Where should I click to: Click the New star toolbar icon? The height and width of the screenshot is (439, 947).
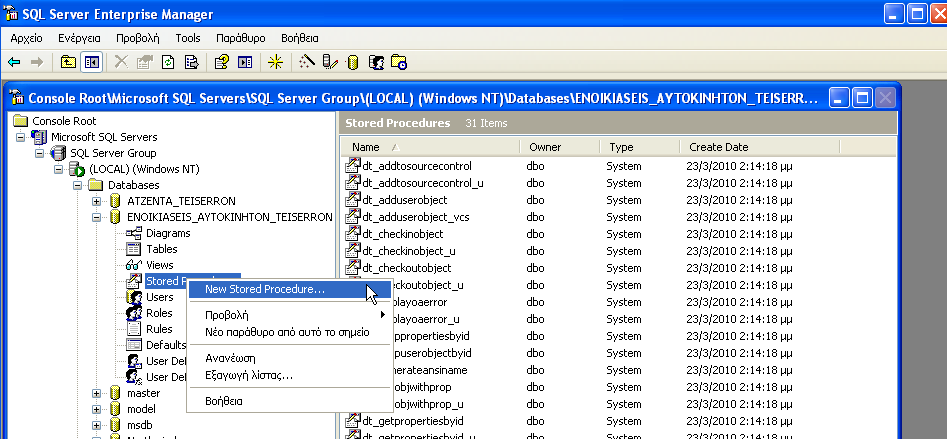(x=275, y=62)
